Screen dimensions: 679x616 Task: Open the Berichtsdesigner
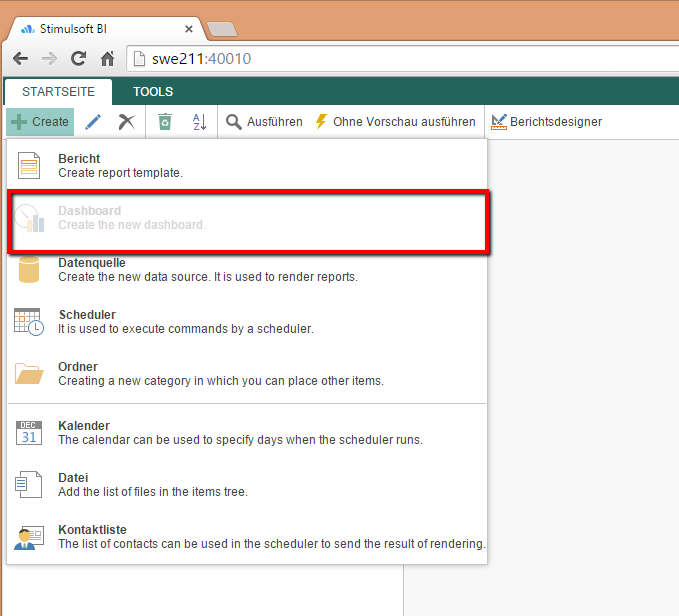[547, 122]
